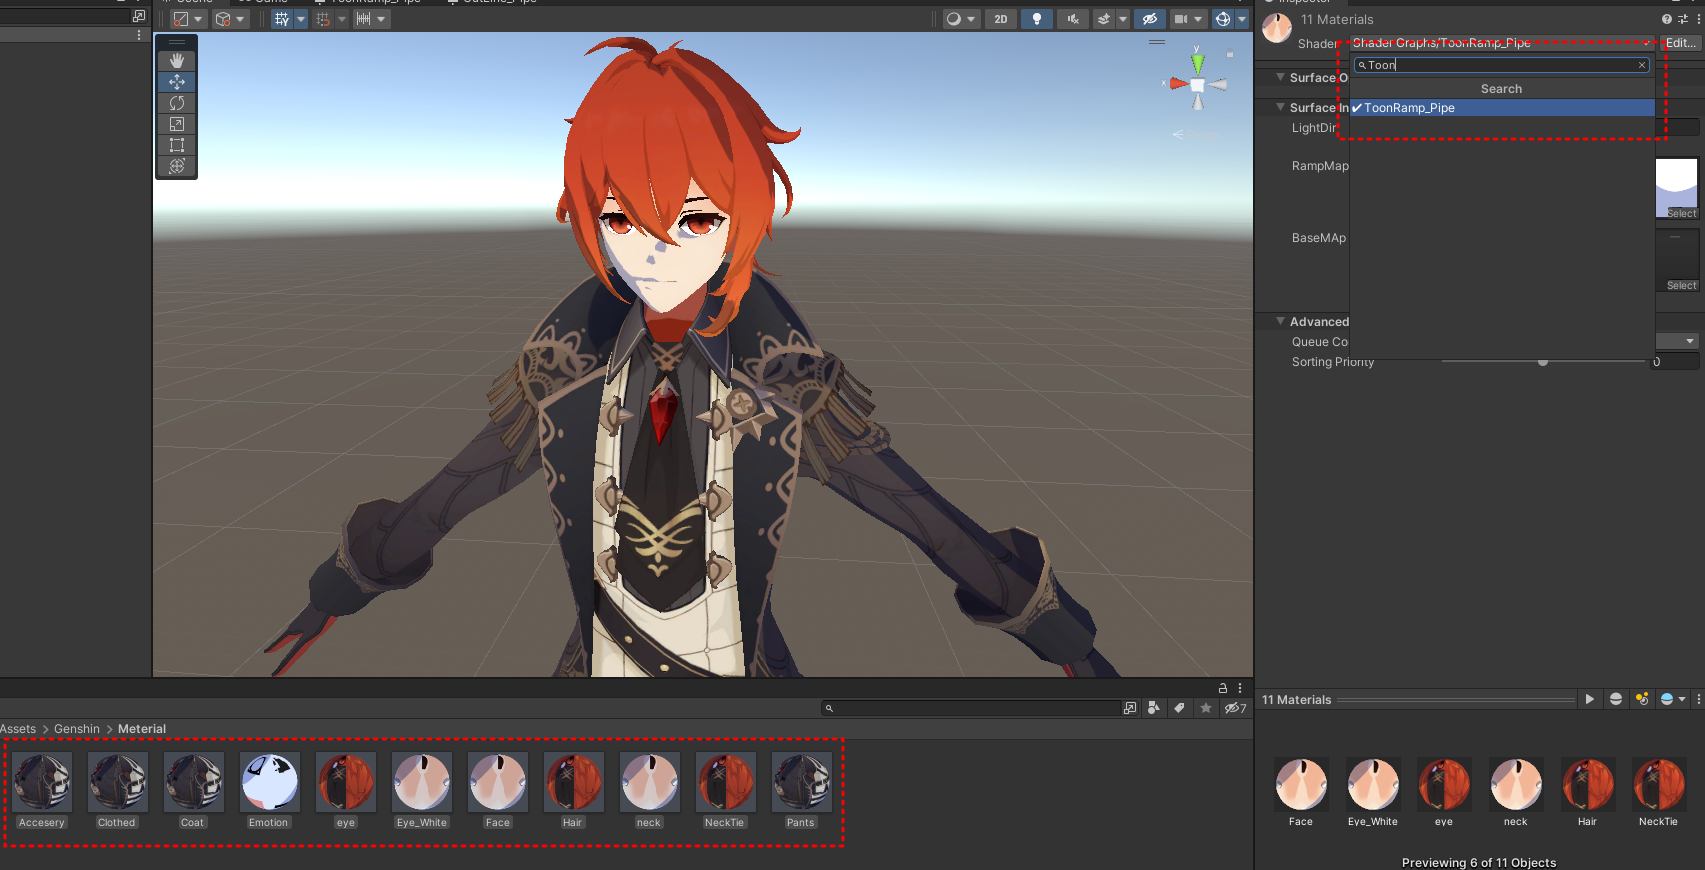Click the favorites star in Project toolbar
Viewport: 1705px width, 870px height.
tap(1206, 708)
